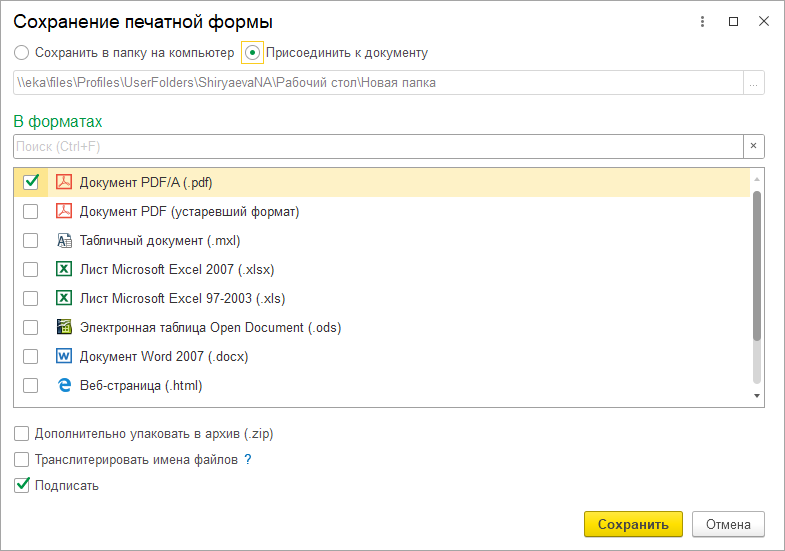The image size is (785, 551).
Task: Open the three-dot window options menu
Action: (702, 21)
